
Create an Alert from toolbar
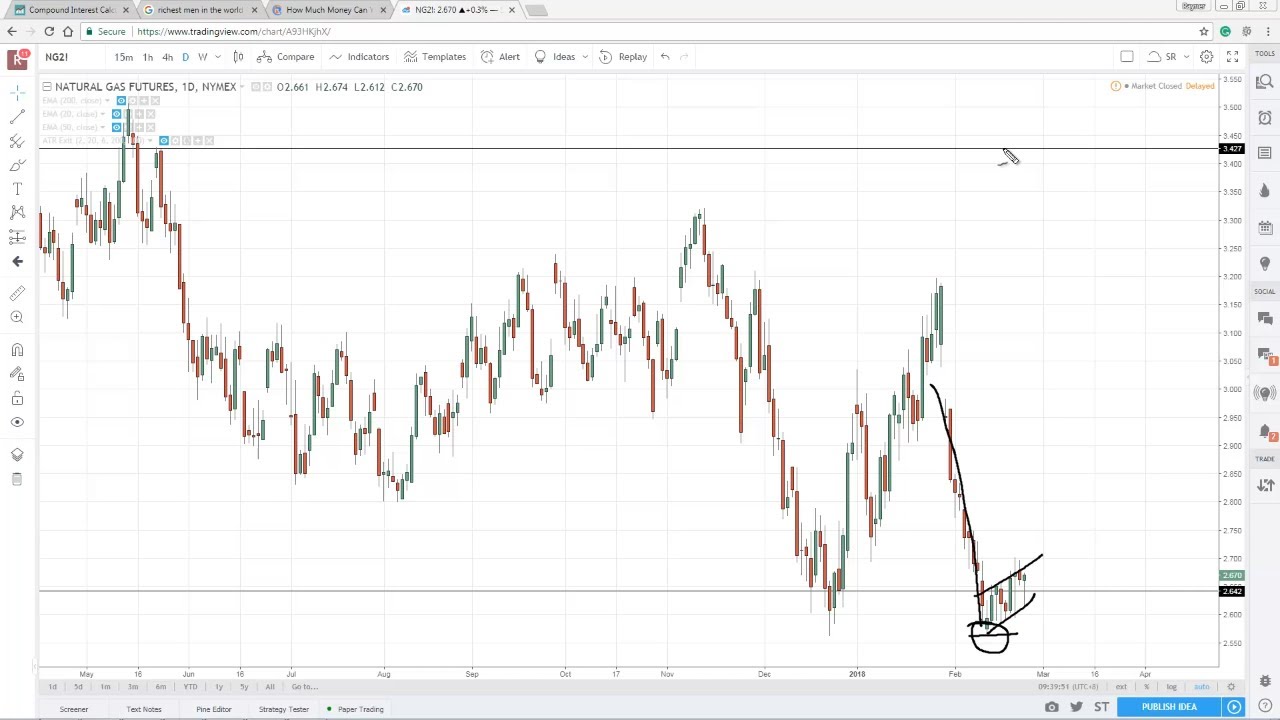tap(500, 57)
